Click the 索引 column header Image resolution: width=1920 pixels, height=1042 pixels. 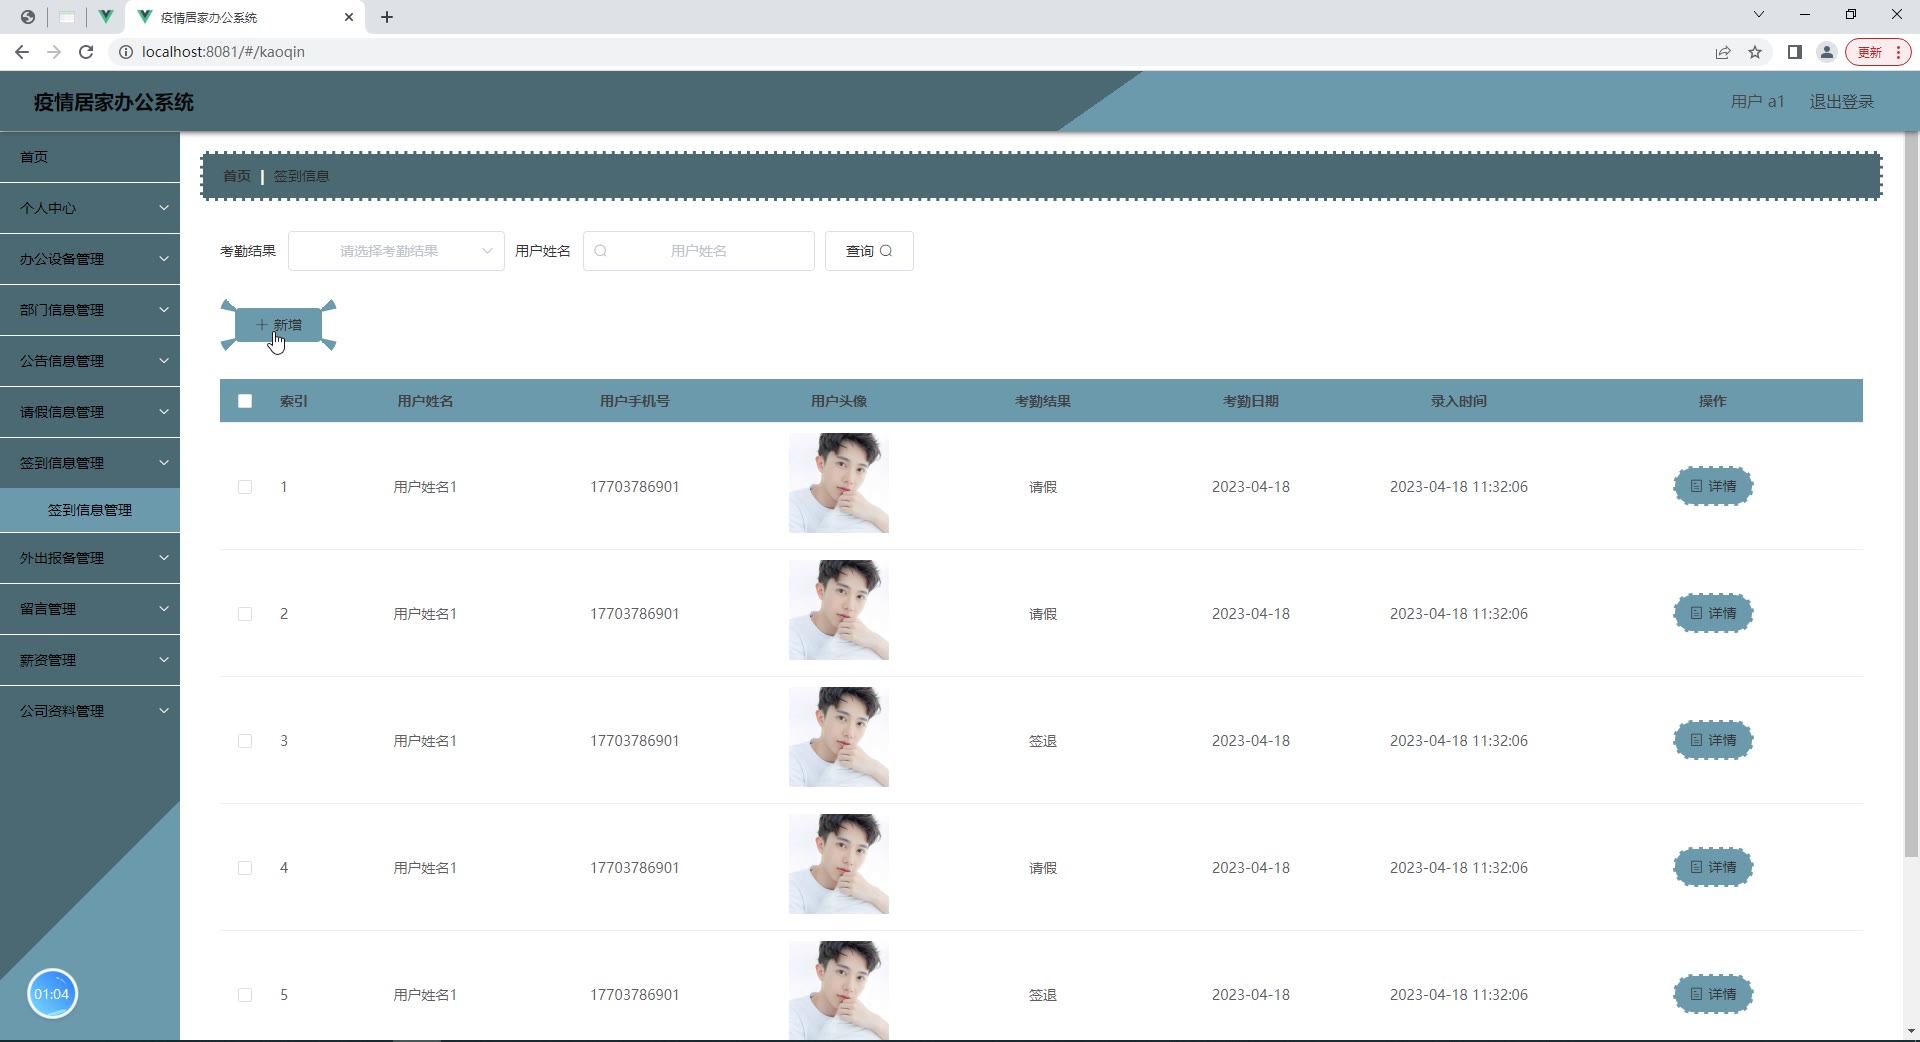[294, 401]
